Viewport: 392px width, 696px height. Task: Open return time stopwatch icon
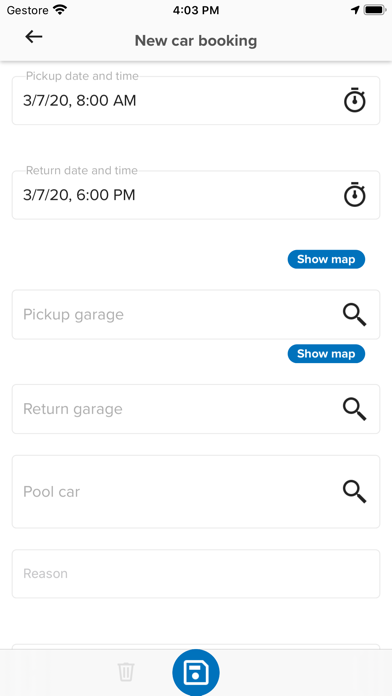tap(355, 195)
